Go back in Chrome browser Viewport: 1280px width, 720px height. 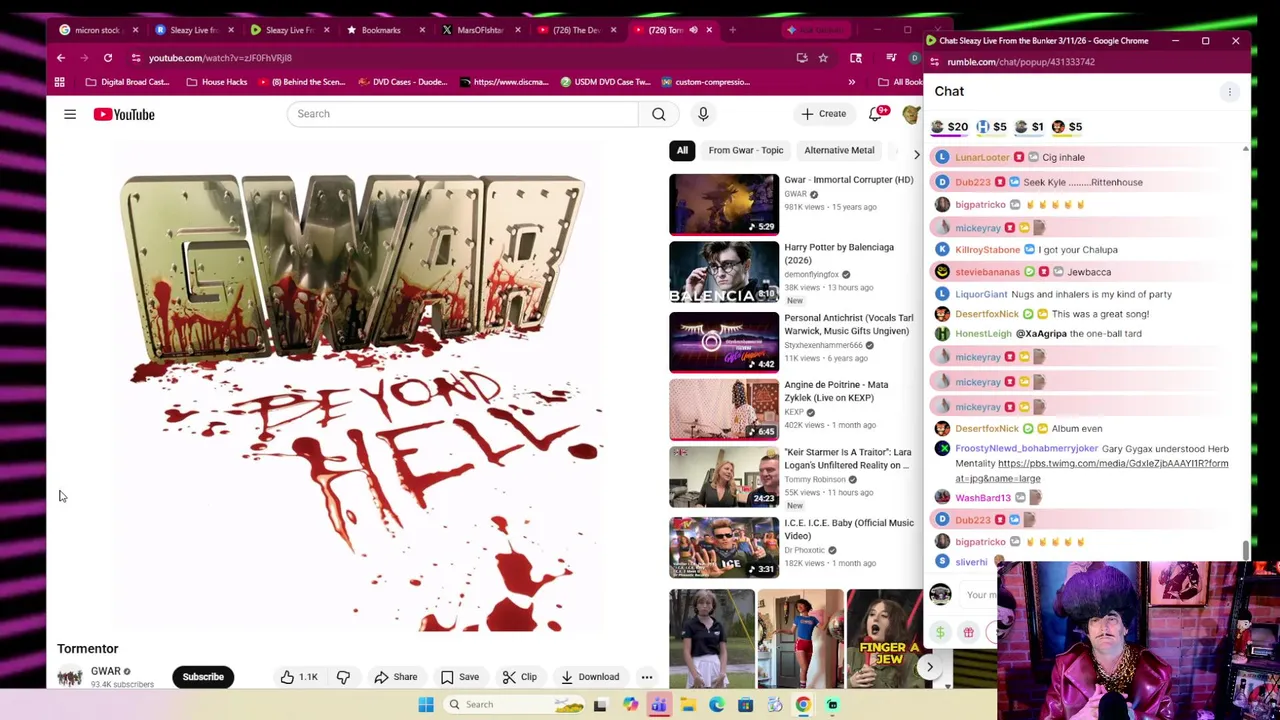click(61, 58)
